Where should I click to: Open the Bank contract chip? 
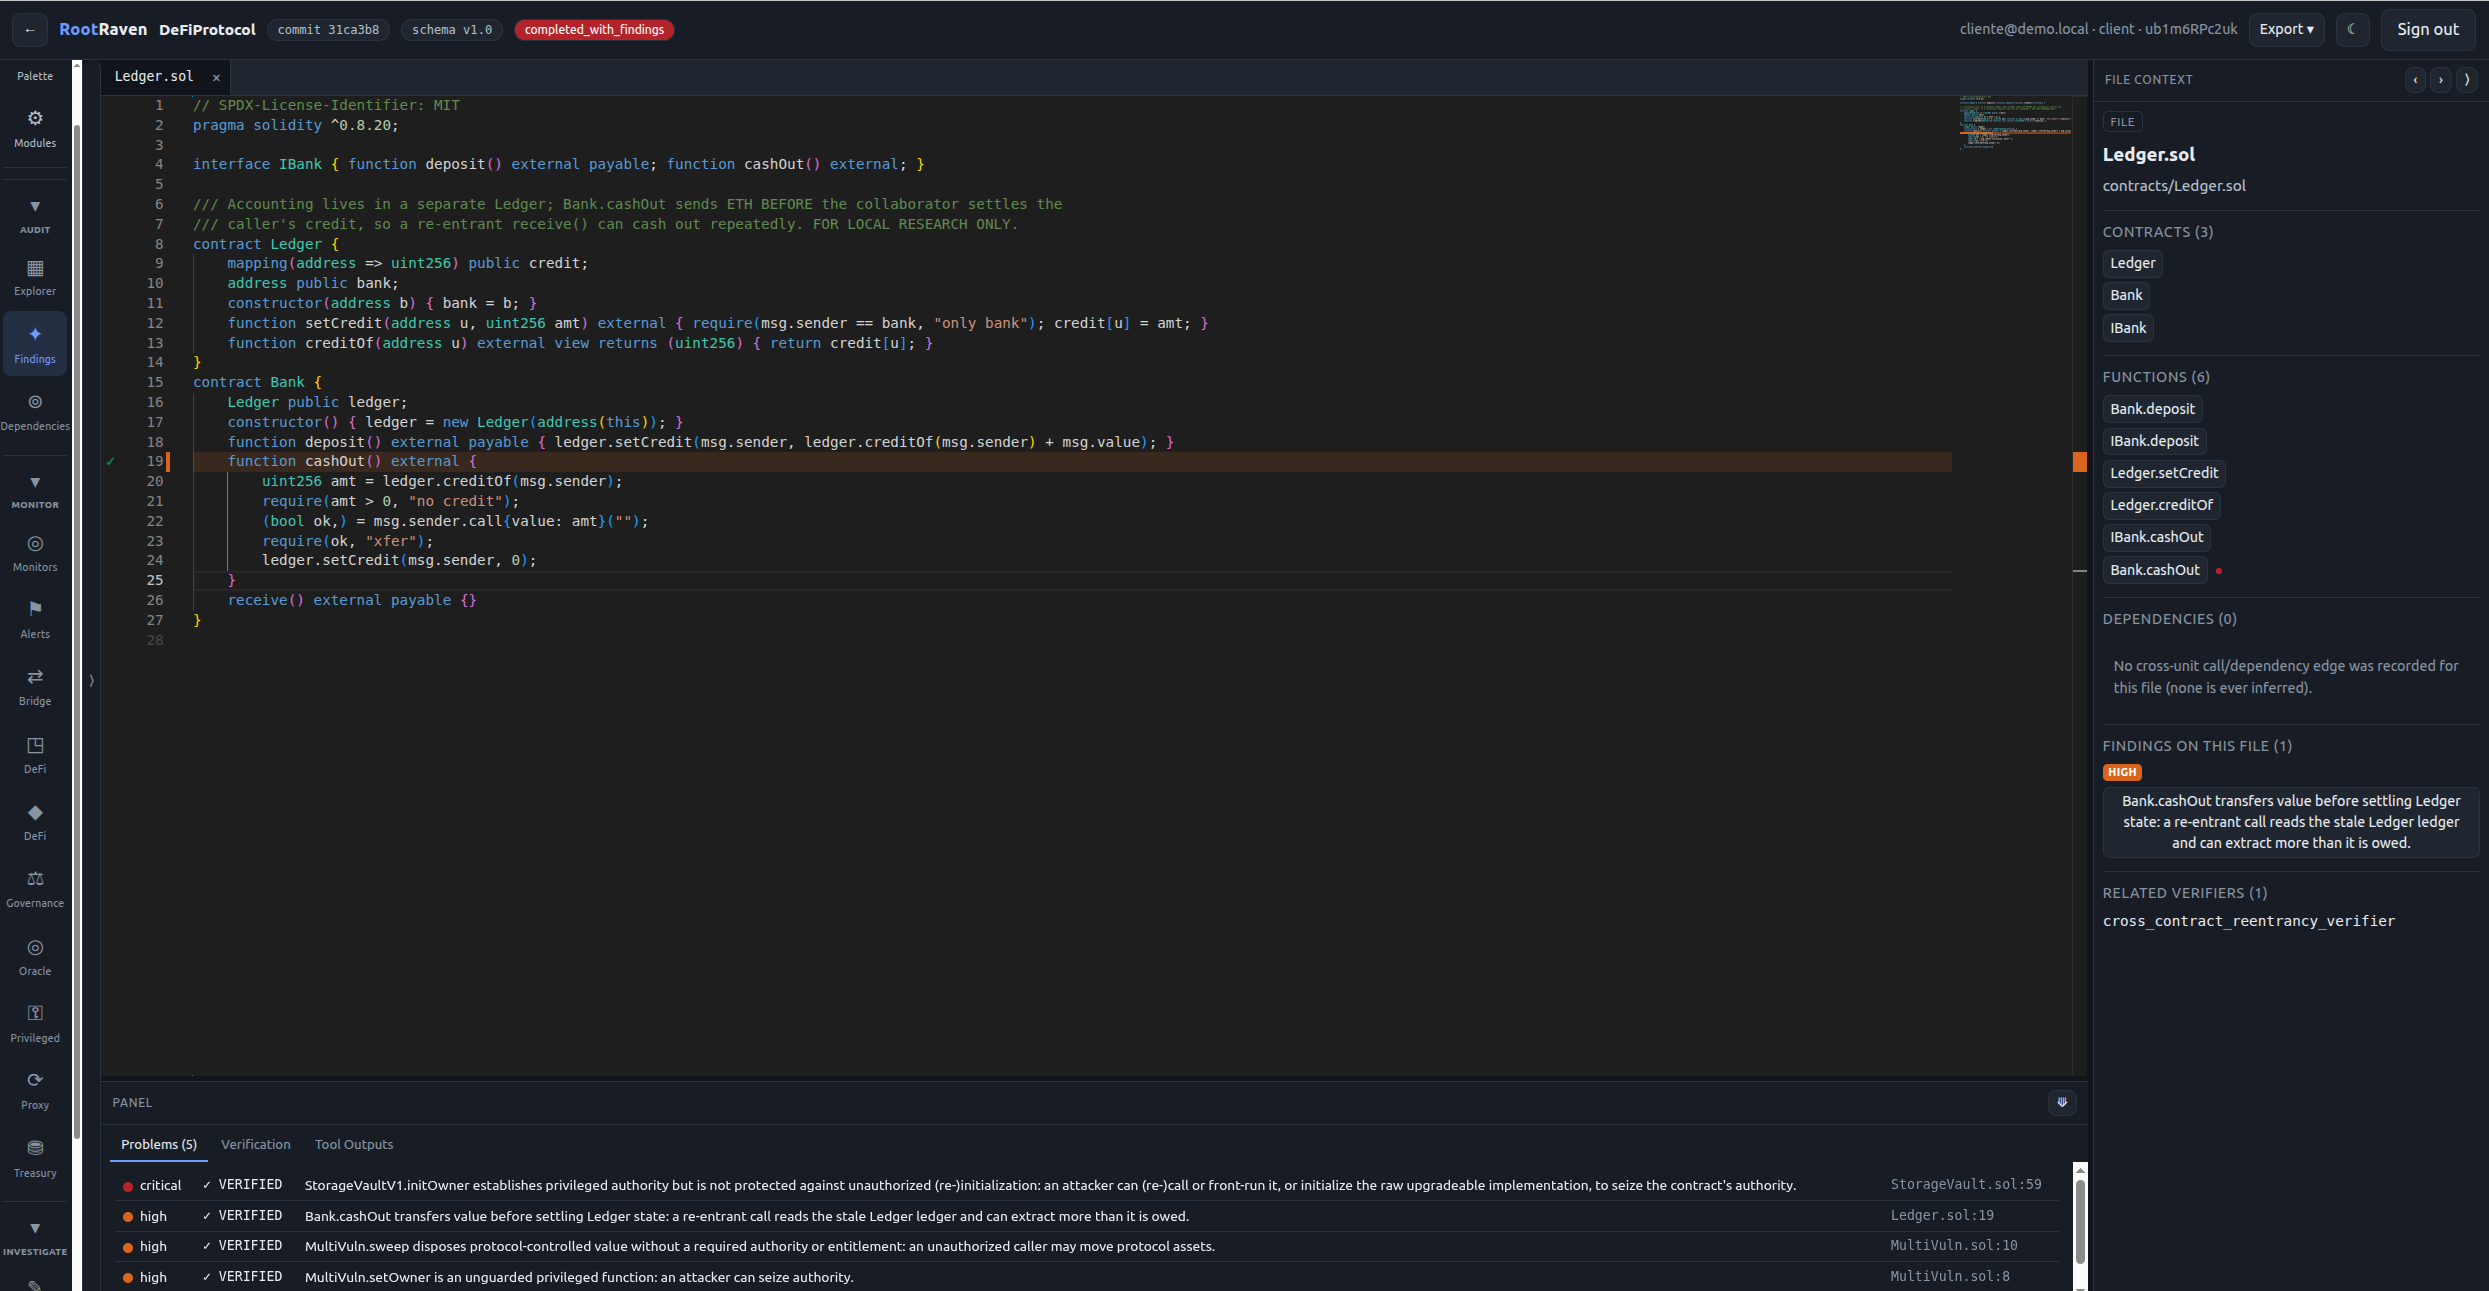(2126, 295)
